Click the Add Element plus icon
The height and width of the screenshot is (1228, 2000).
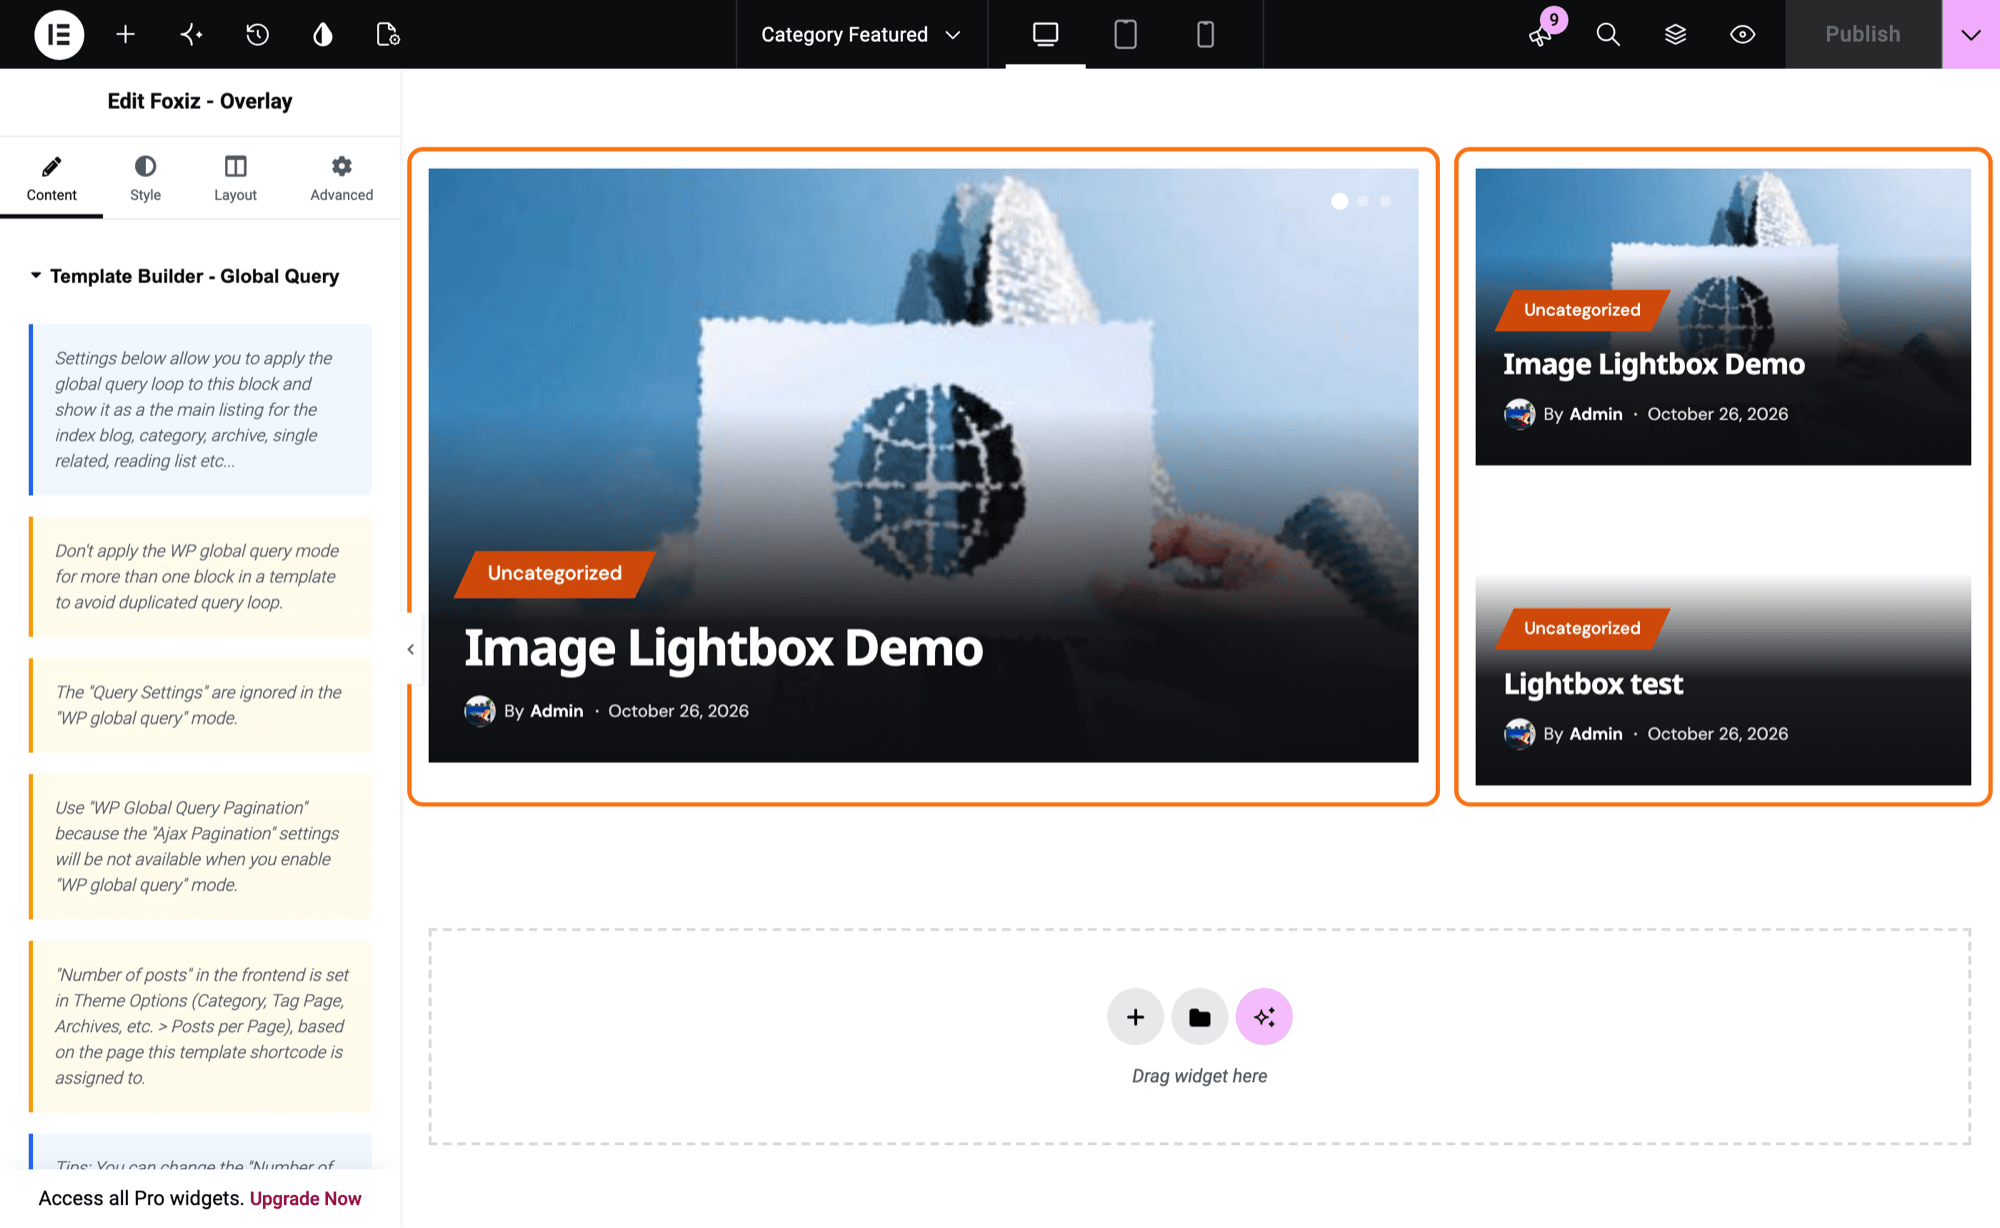click(125, 34)
